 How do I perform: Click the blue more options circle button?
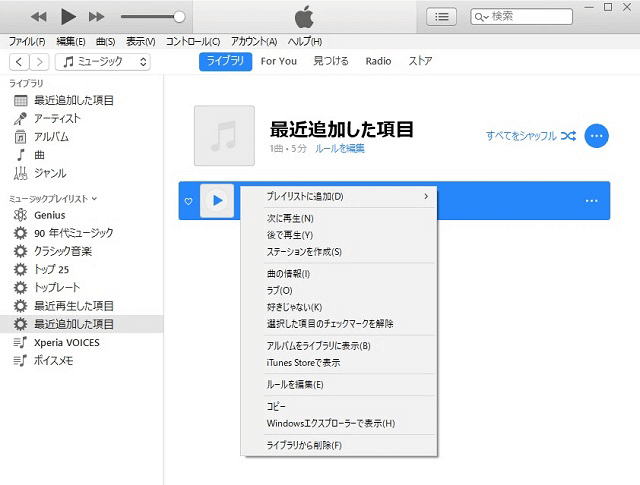597,136
